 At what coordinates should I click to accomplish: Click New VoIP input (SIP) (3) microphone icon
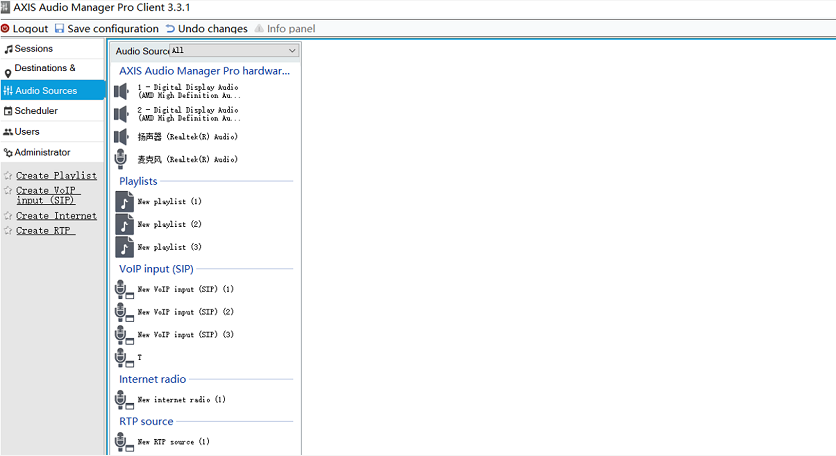coord(124,335)
